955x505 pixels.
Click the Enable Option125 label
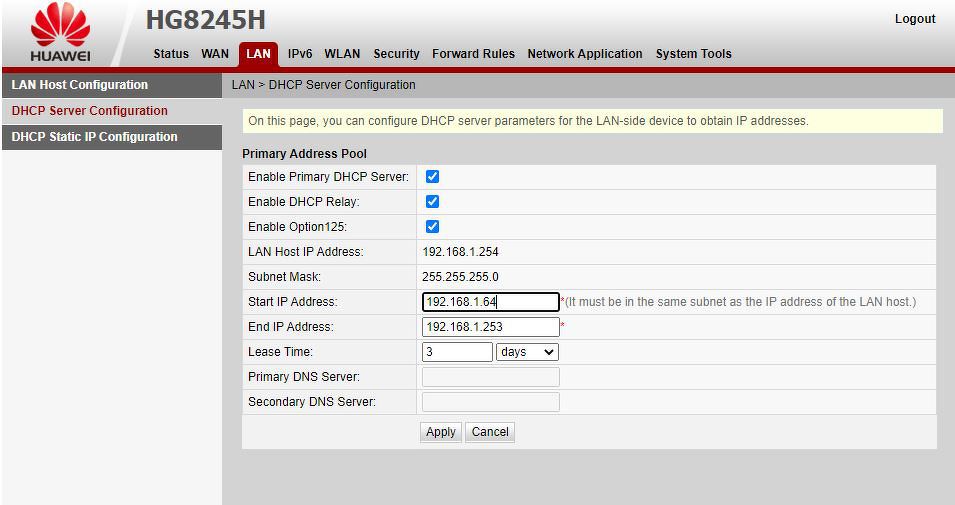[x=297, y=227]
